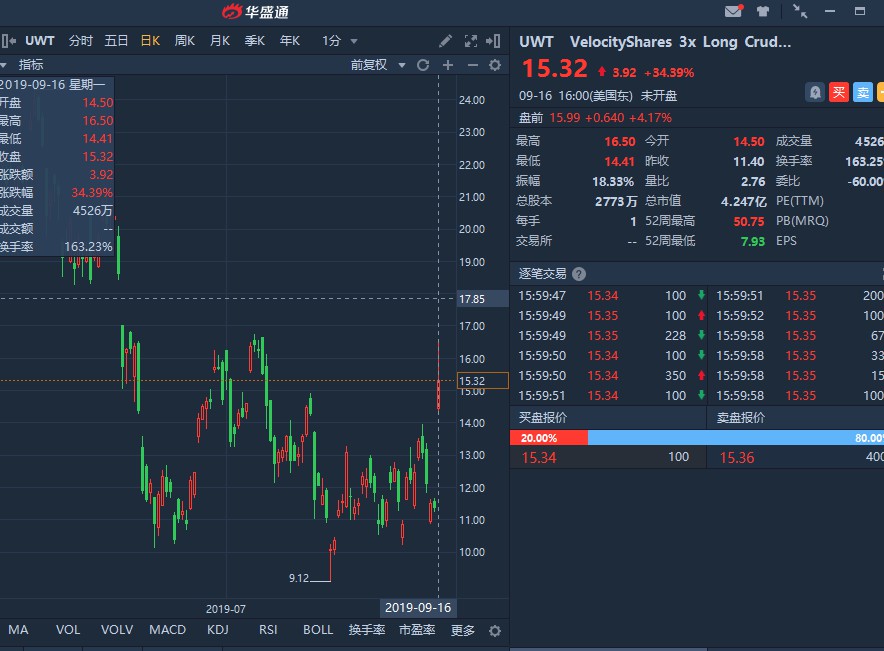884x651 pixels.
Task: Select the 15:59:51 trade of 200 shares
Action: tap(798, 295)
